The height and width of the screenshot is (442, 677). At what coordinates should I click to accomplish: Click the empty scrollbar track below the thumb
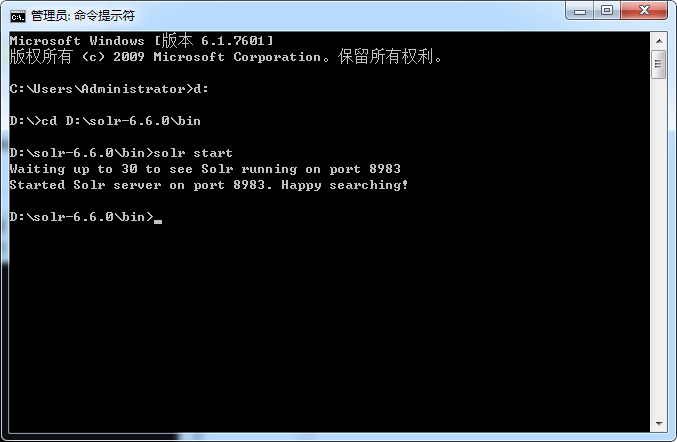[x=659, y=246]
